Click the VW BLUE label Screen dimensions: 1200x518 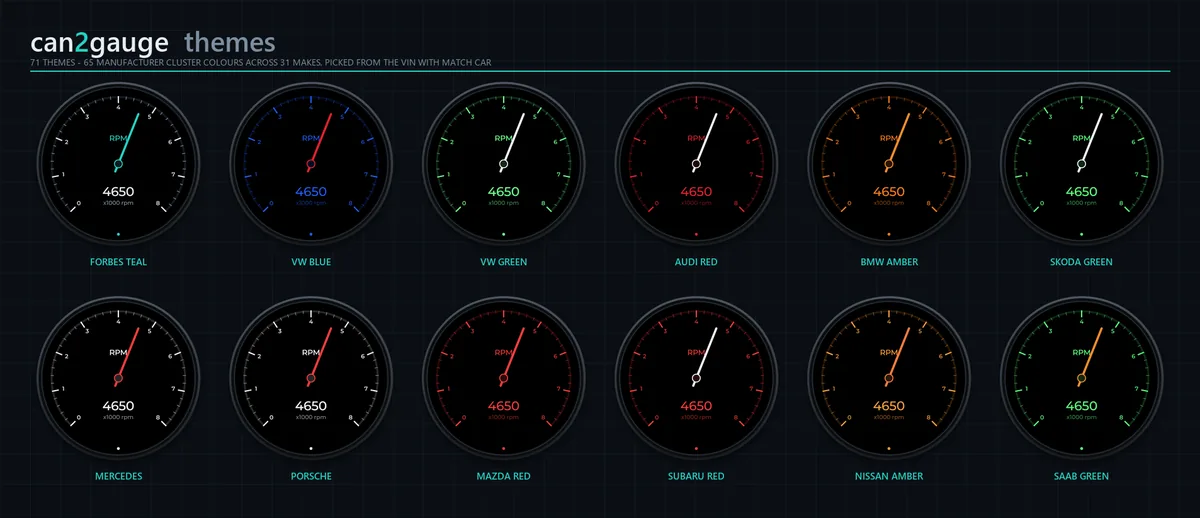[x=311, y=262]
